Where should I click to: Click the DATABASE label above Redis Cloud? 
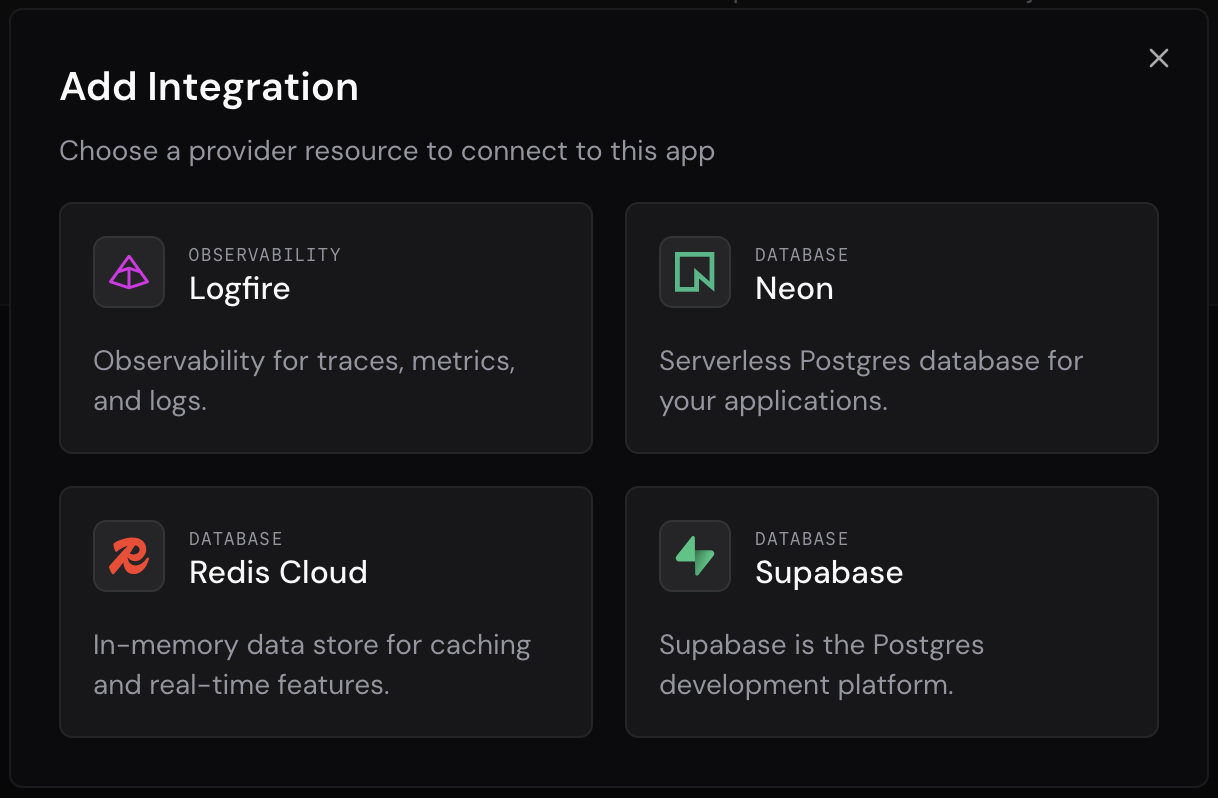point(236,539)
